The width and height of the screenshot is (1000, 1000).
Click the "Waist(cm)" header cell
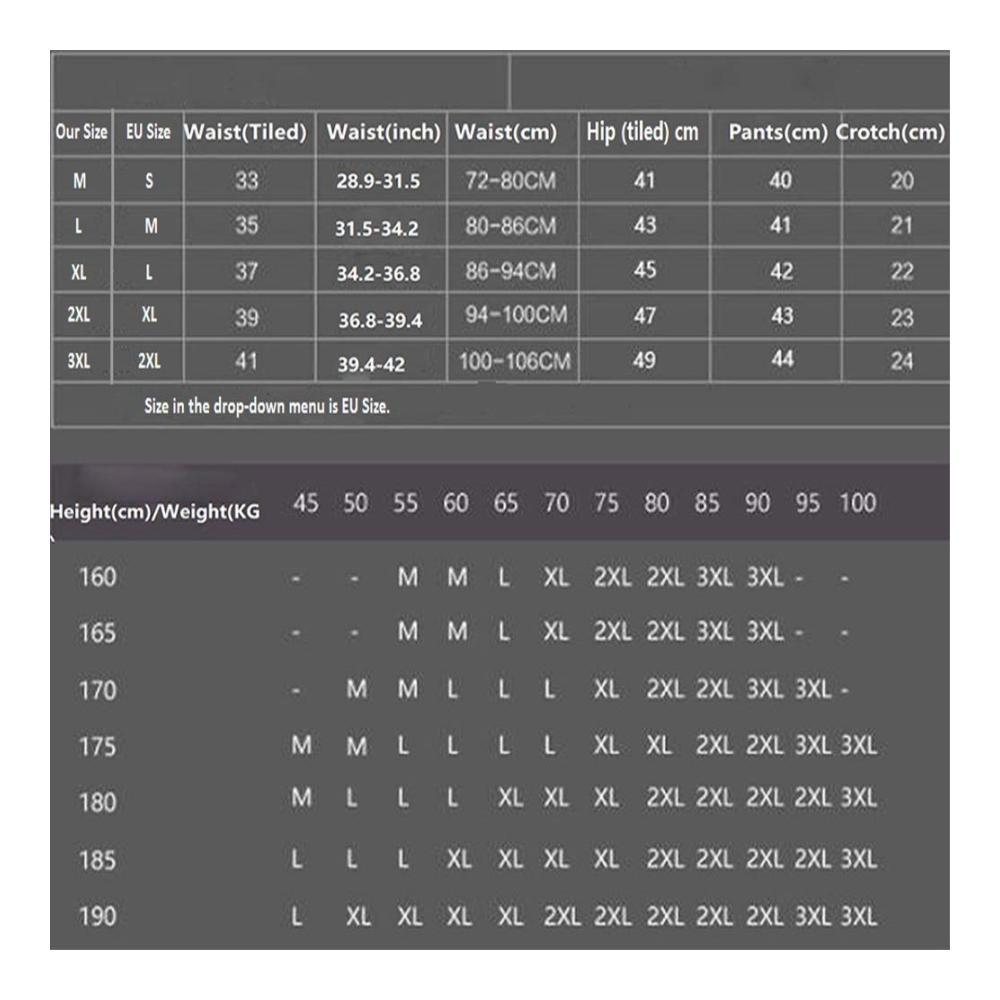506,132
